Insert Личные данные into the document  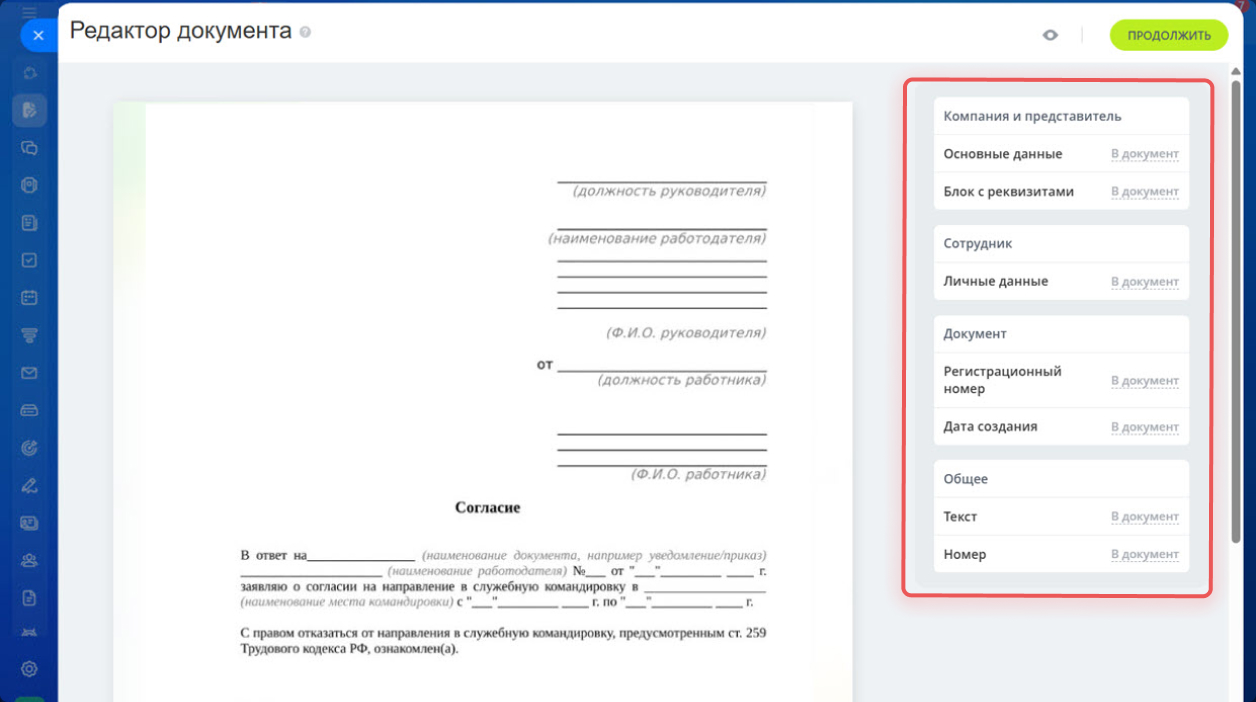[x=1144, y=282]
